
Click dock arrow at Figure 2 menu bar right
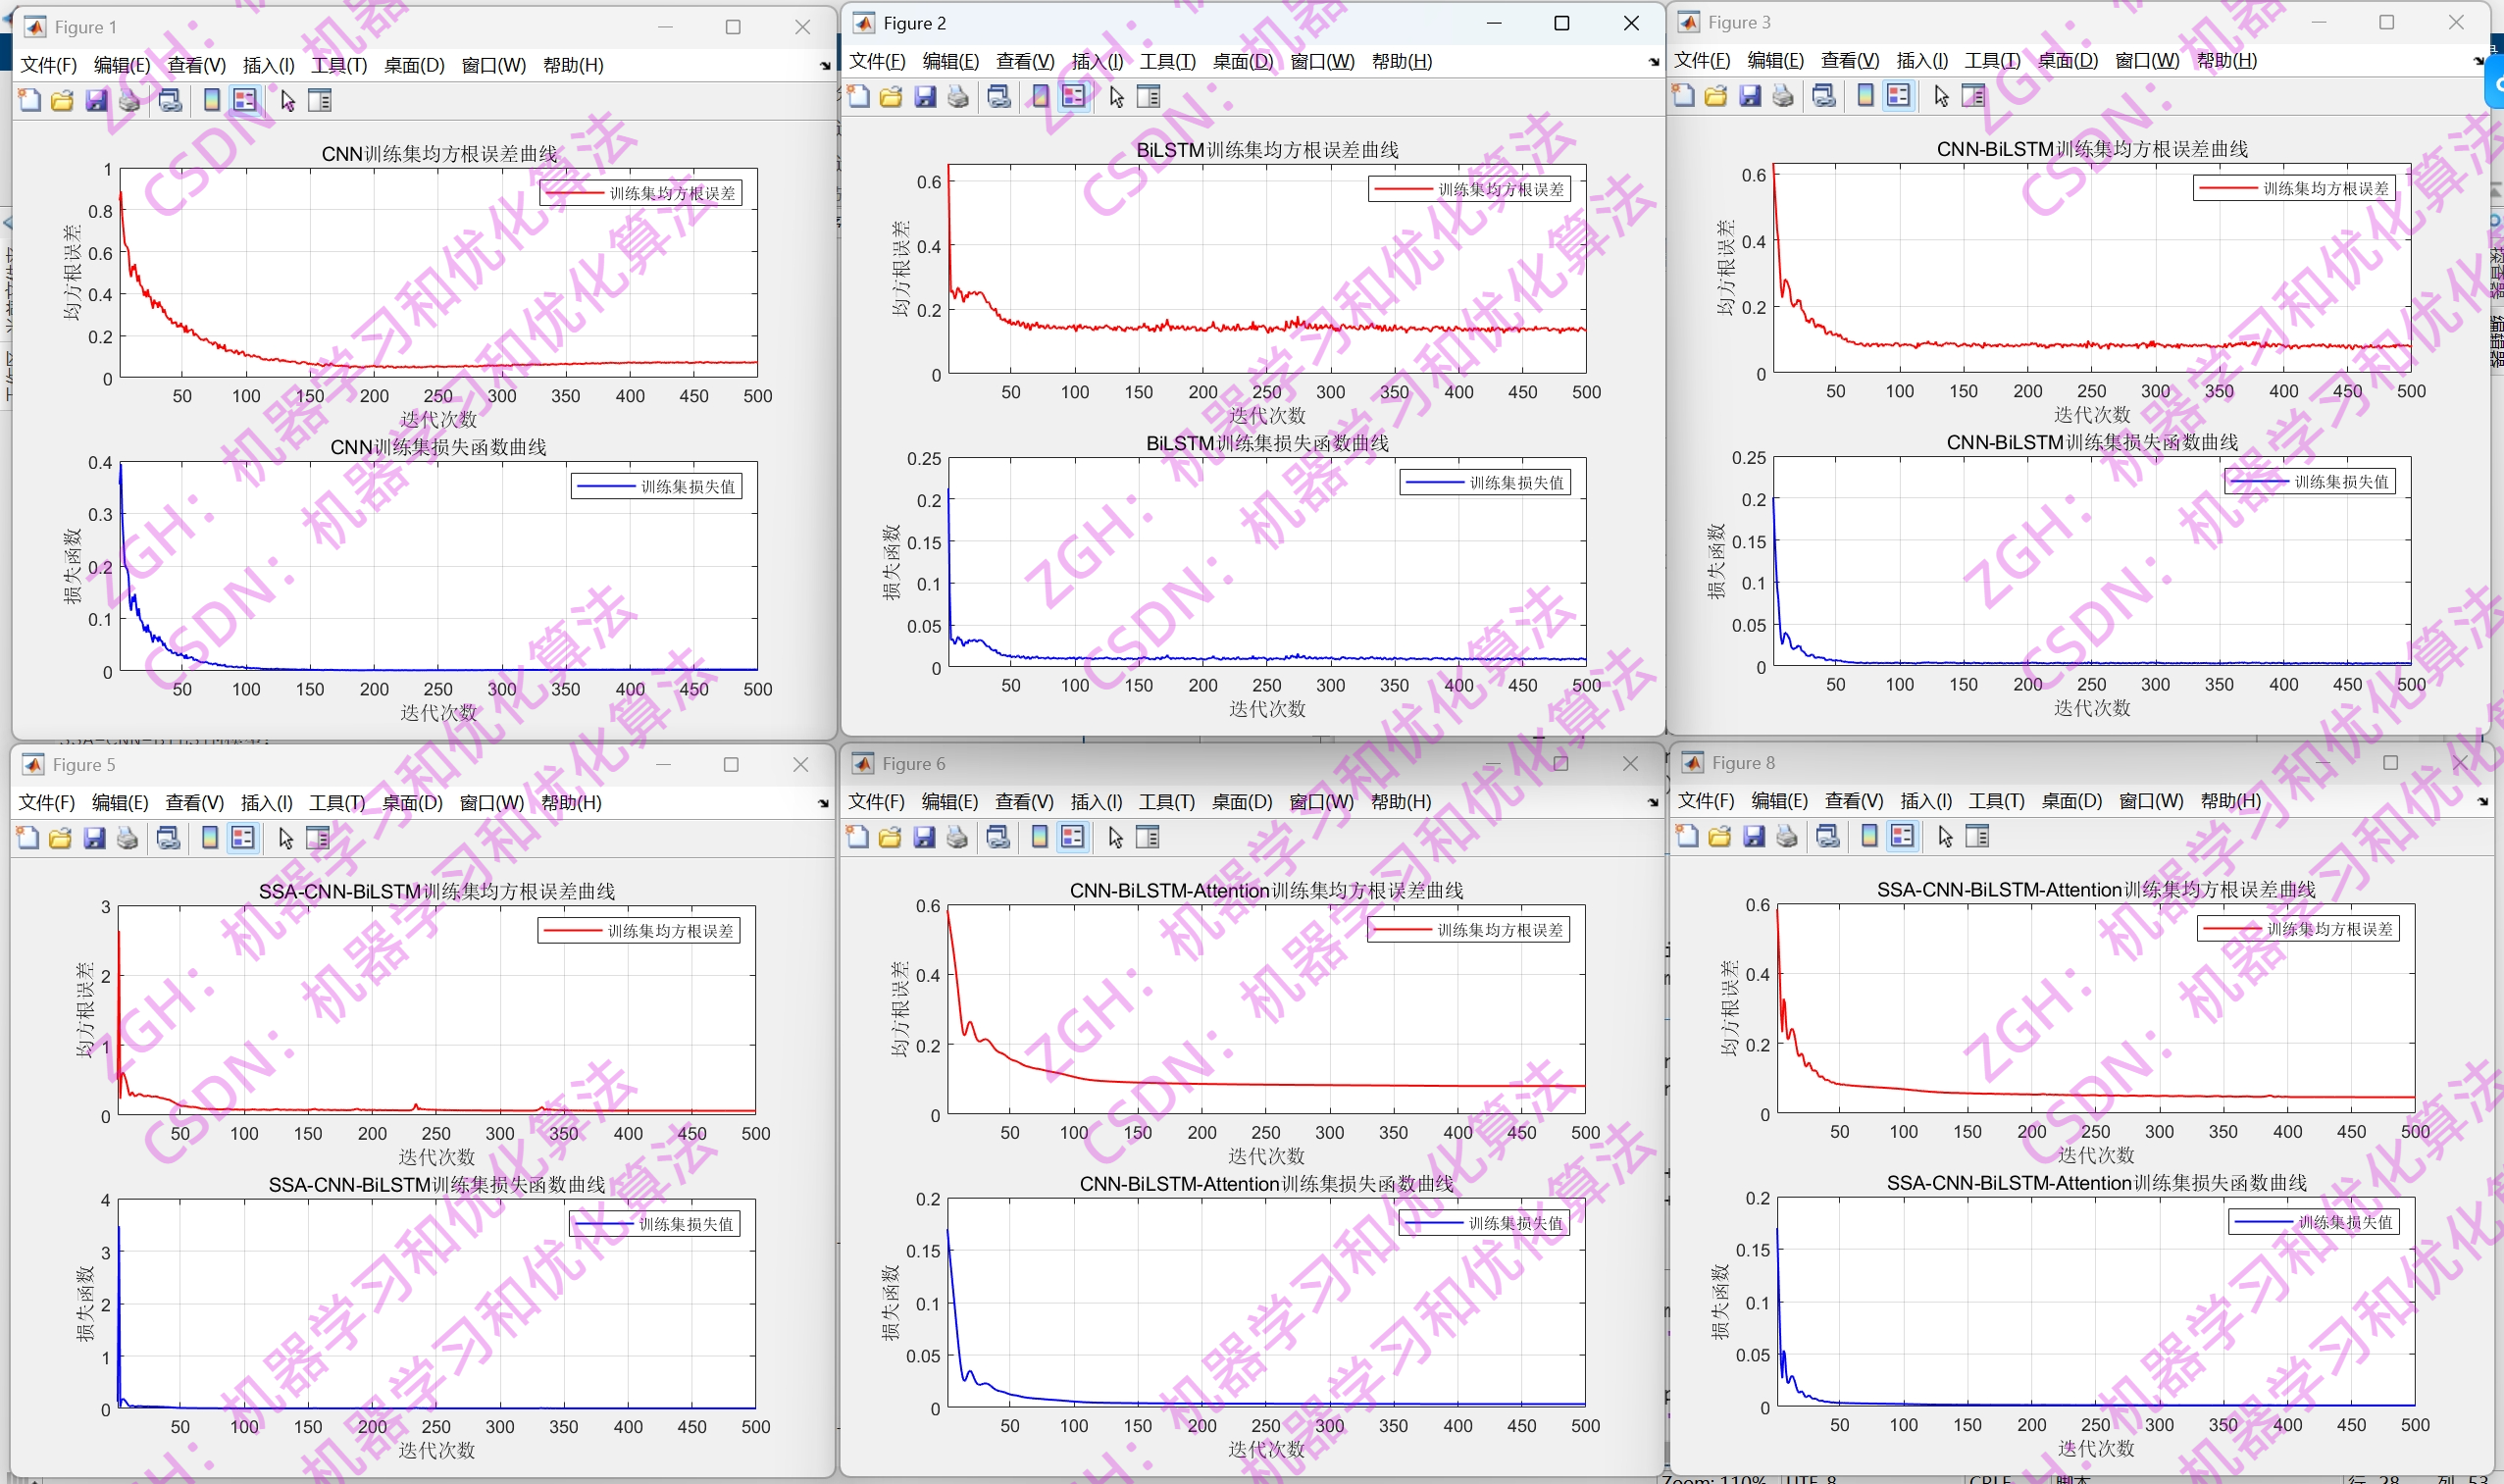click(1653, 62)
